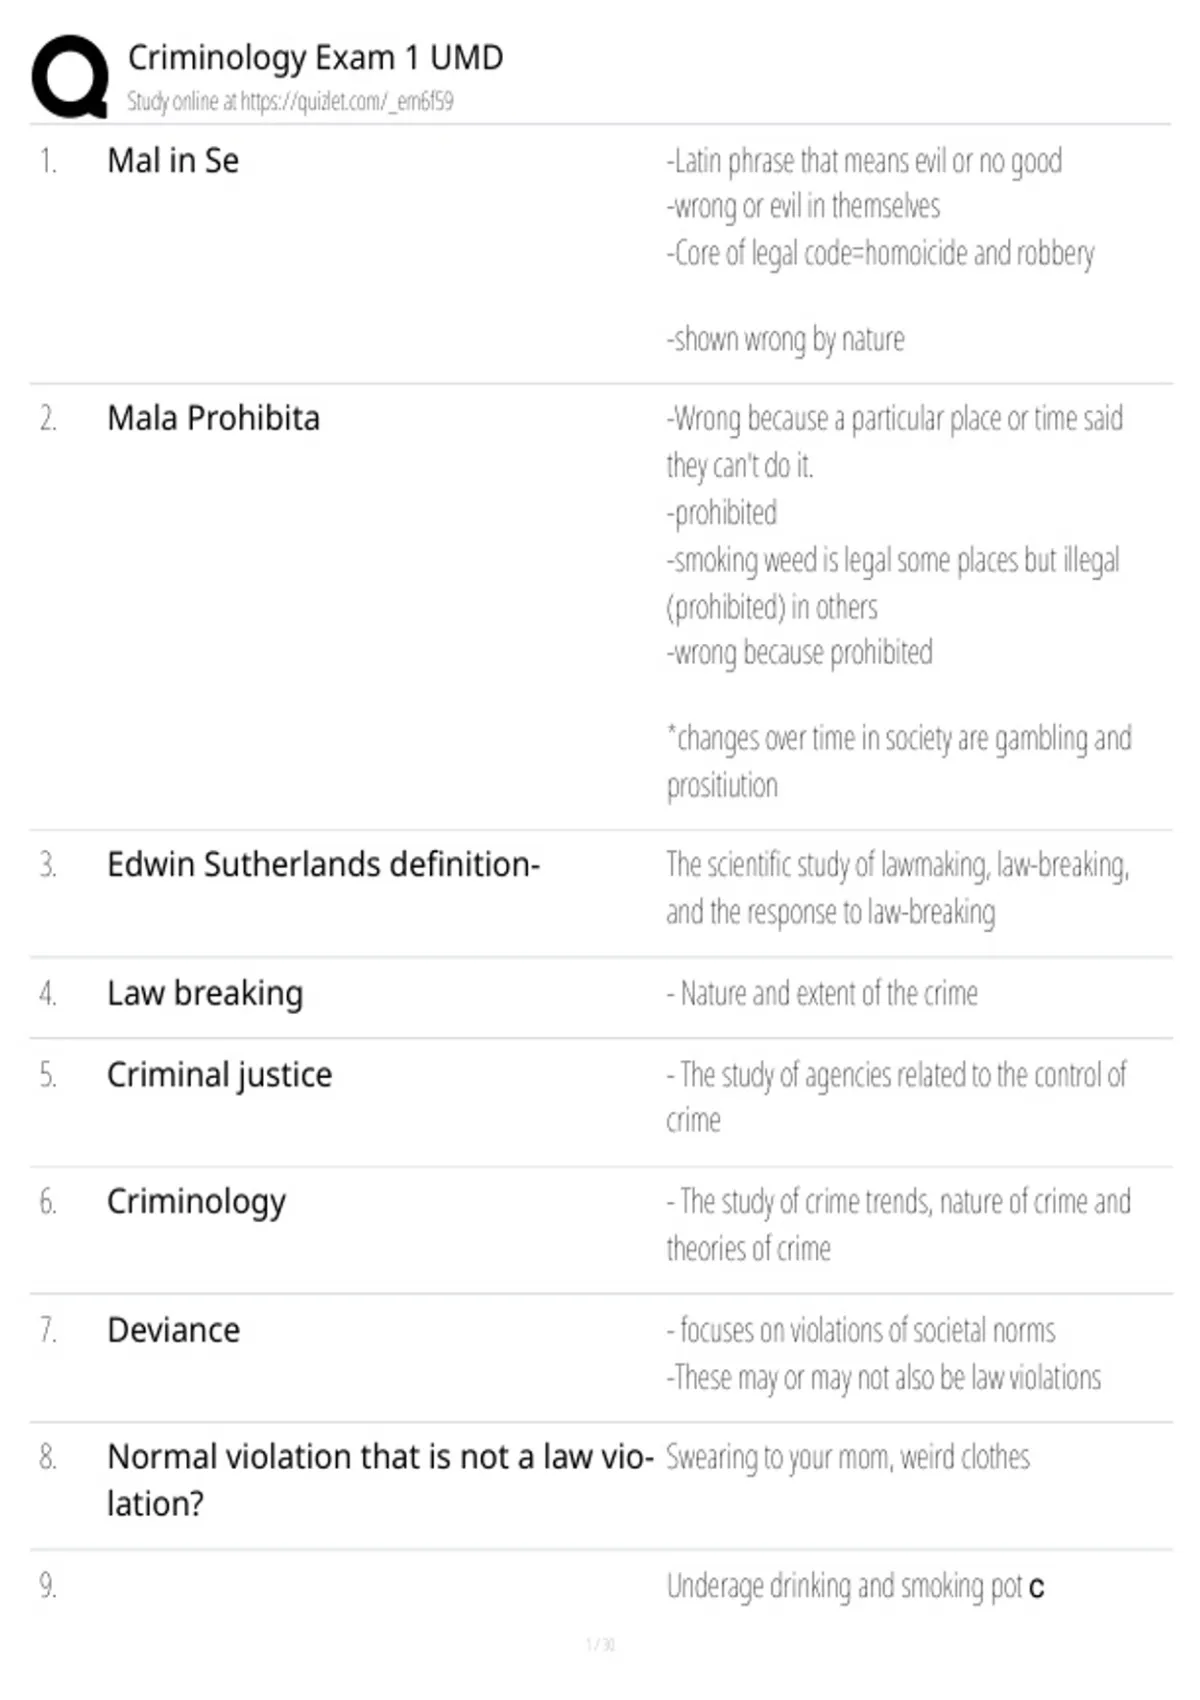Click definition about crime trends and theories
1200x1700 pixels.
[x=898, y=1225]
